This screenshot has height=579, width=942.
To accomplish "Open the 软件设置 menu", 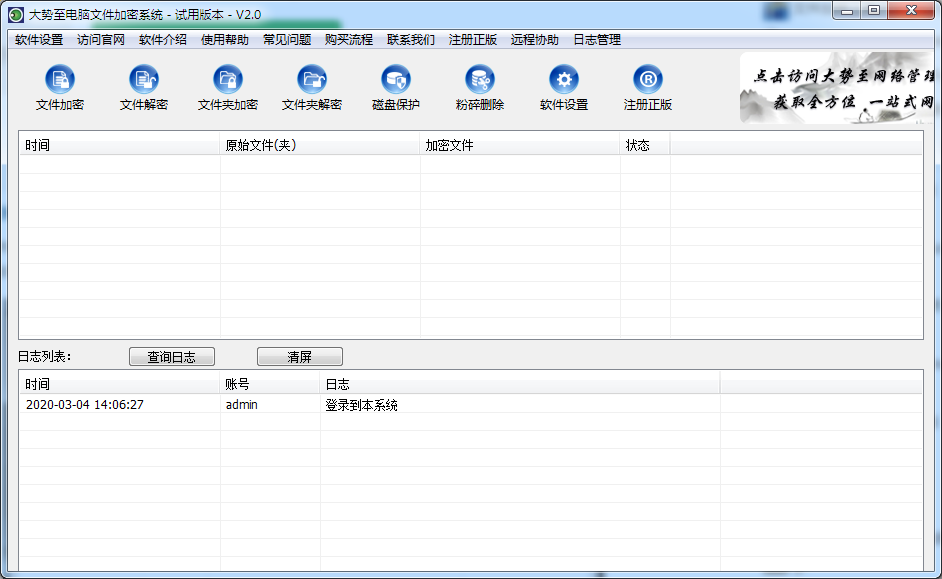I will 39,40.
